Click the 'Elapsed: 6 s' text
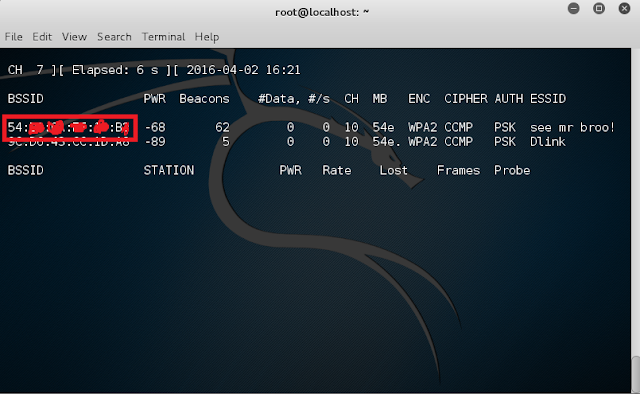 coord(115,70)
